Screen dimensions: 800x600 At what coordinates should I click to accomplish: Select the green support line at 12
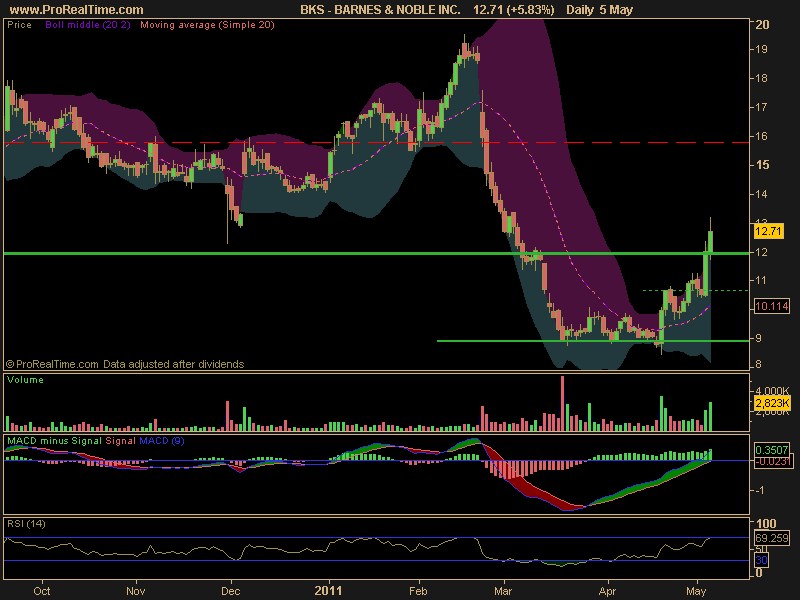[x=377, y=253]
